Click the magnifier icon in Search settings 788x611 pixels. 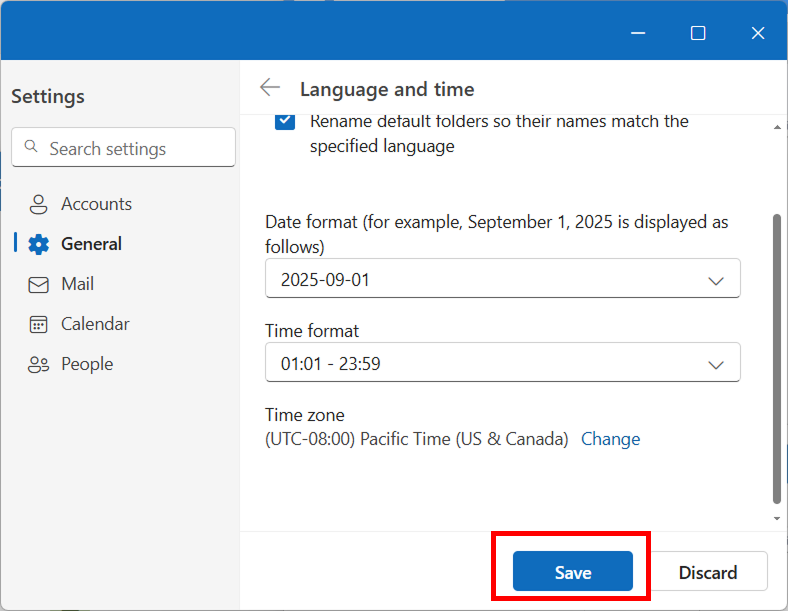[x=31, y=146]
